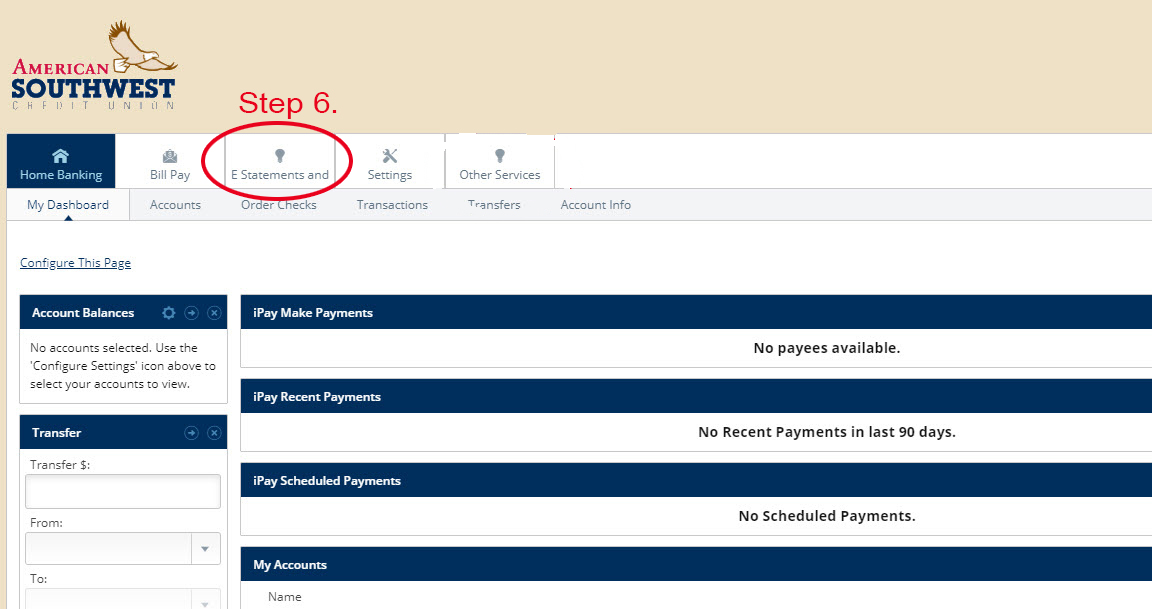Click the 'No accounts selected' message
1152x609 pixels.
[x=123, y=366]
